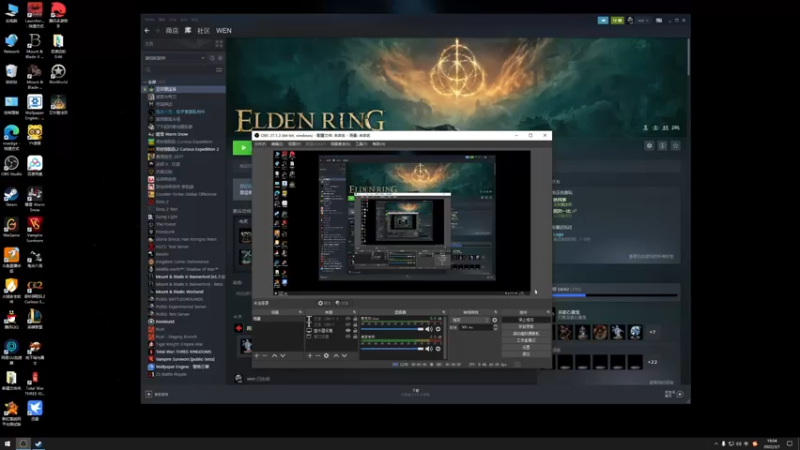Open Elden Ring manage gear in Steam
The height and width of the screenshot is (450, 800).
649,146
